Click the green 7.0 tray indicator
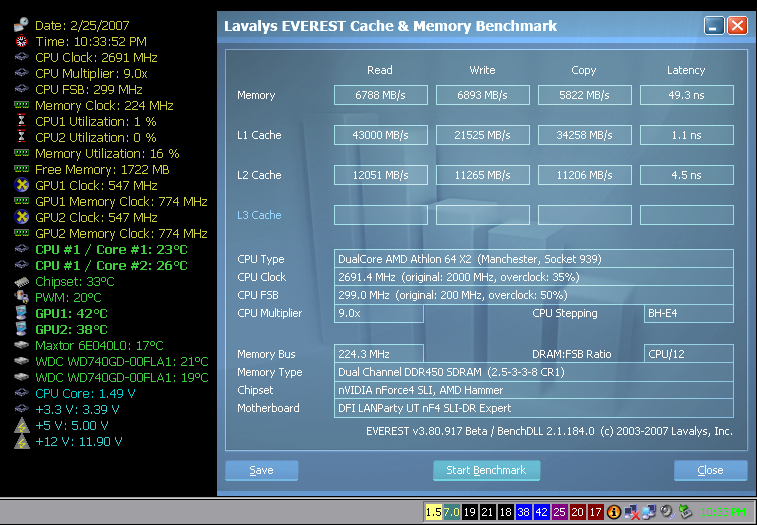Viewport: 757px width, 525px height. click(451, 512)
